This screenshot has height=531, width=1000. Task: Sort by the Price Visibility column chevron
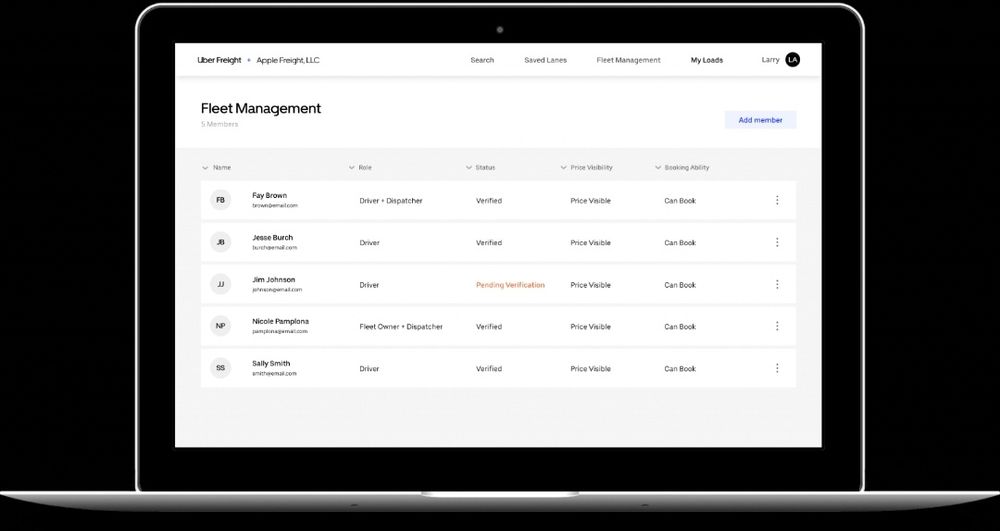563,168
